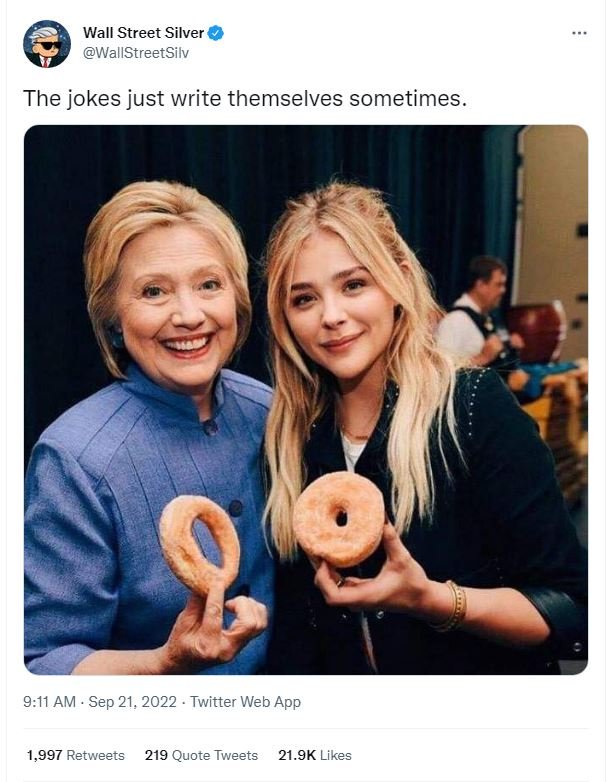Click the 21.9K likes count
Screen dimensions: 613x782
pyautogui.click(x=297, y=755)
